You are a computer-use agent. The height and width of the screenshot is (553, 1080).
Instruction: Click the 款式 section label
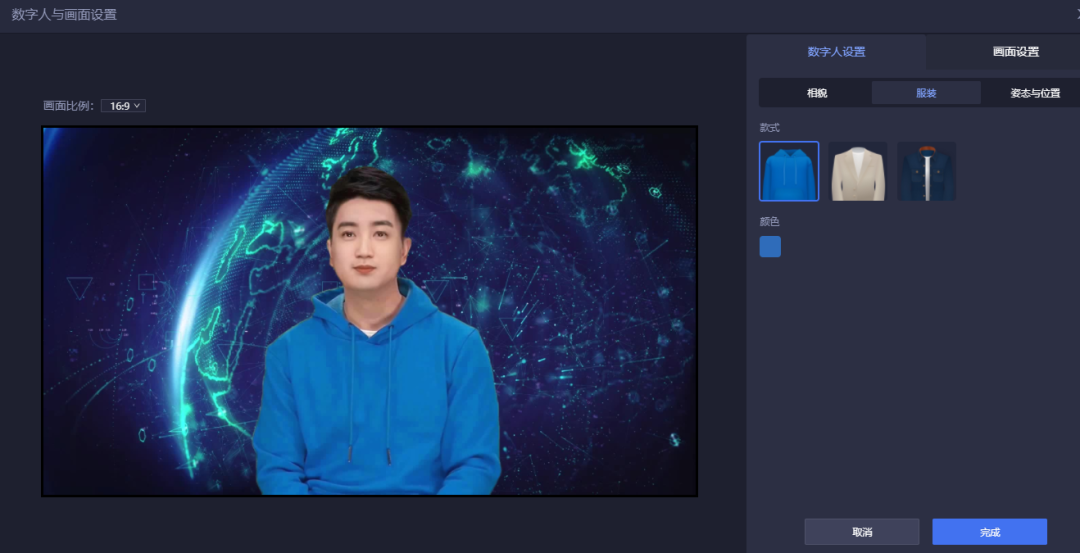click(x=769, y=127)
